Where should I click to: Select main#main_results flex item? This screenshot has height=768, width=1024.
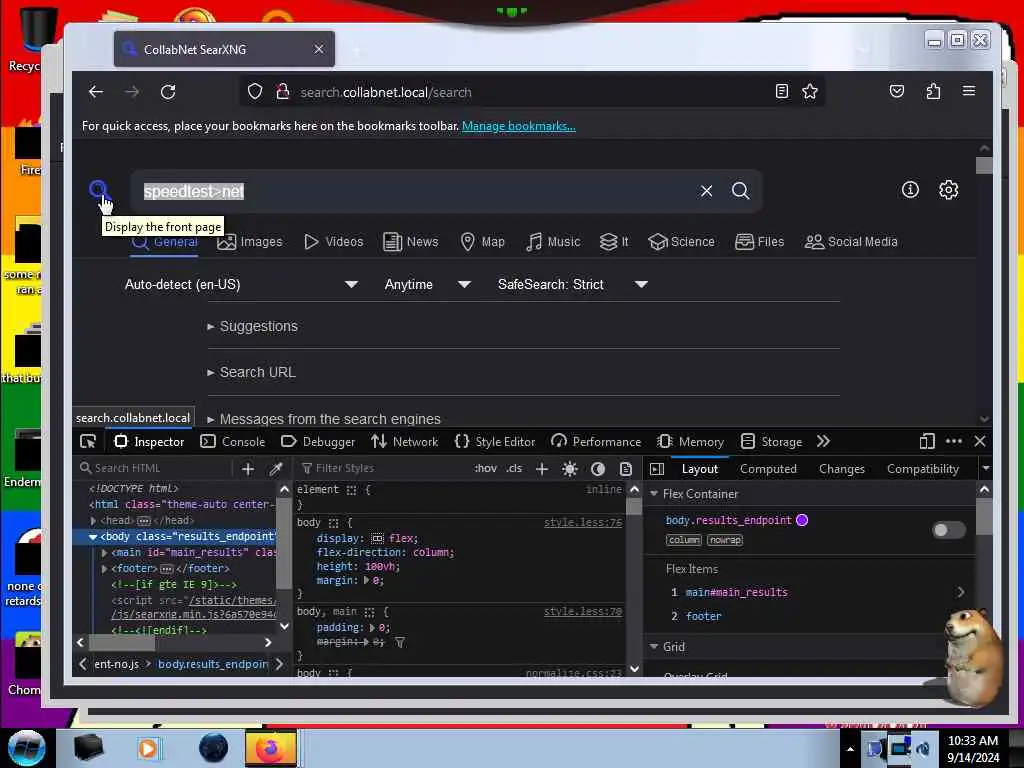(x=737, y=592)
